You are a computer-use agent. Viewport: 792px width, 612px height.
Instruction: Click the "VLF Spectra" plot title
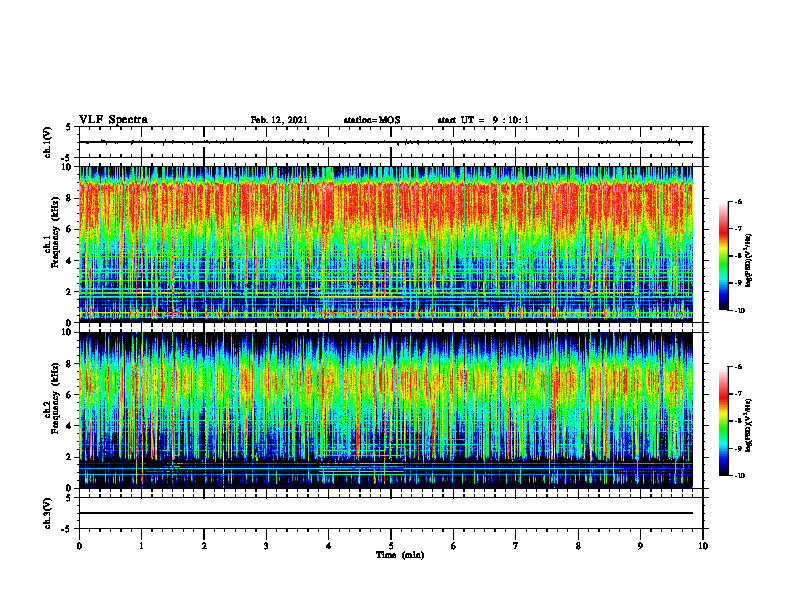click(113, 120)
